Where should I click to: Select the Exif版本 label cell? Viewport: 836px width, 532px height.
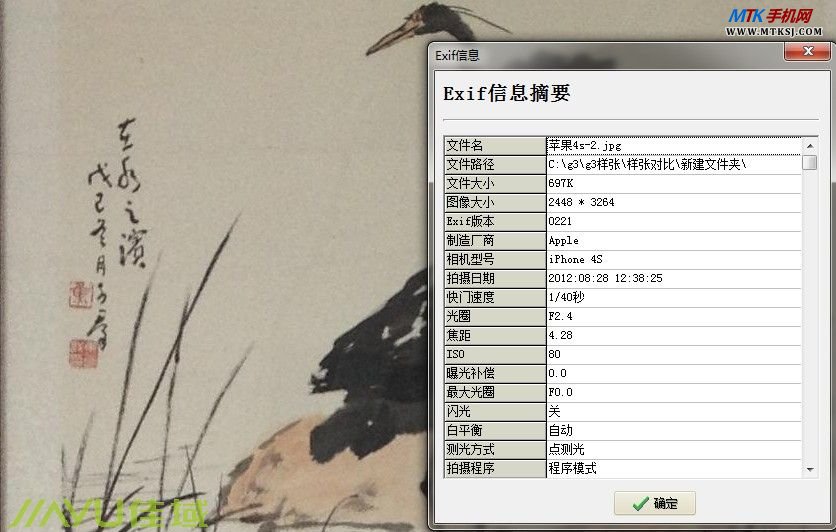pyautogui.click(x=495, y=221)
